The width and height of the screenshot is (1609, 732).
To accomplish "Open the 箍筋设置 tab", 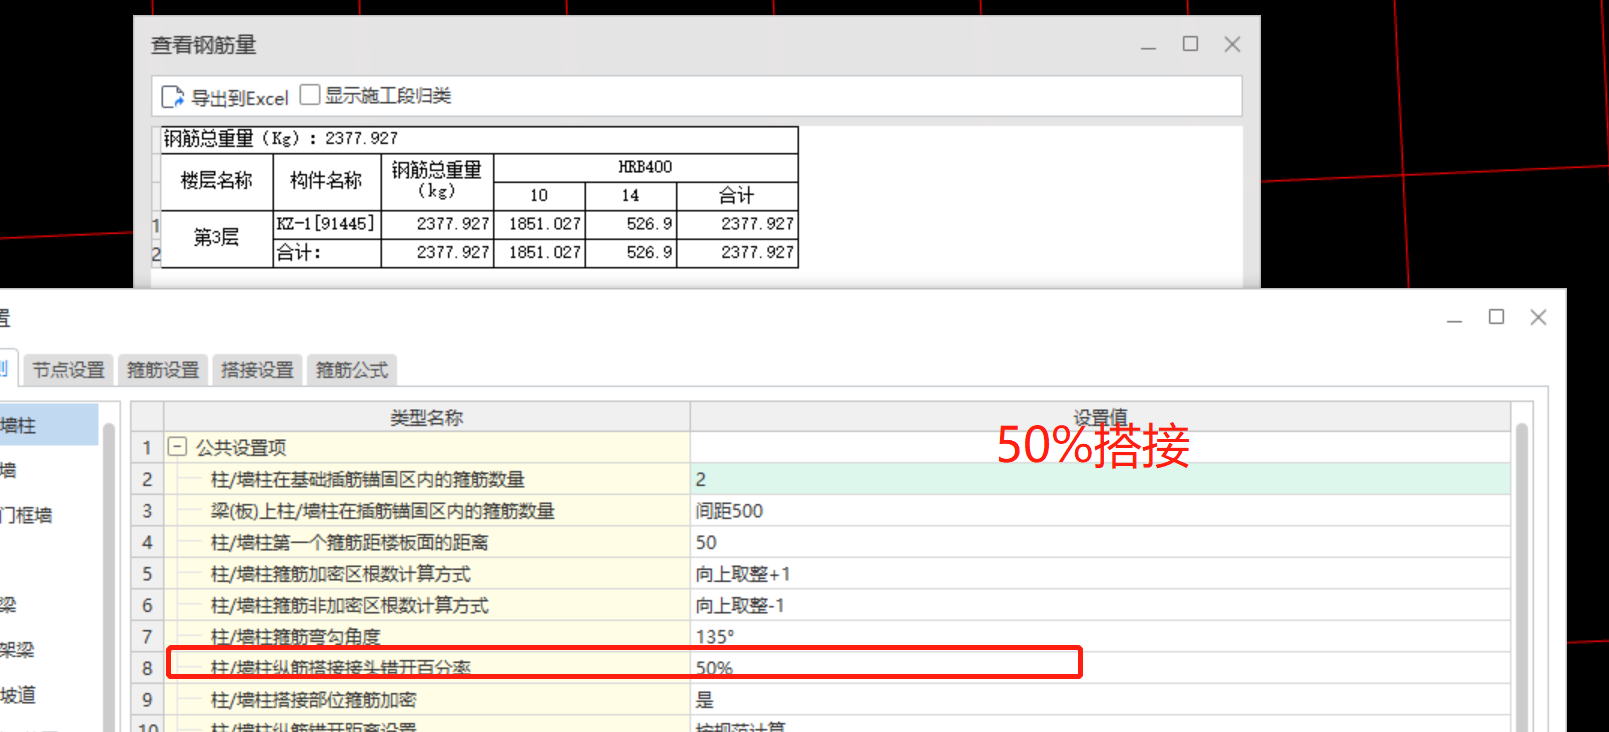I will (163, 370).
